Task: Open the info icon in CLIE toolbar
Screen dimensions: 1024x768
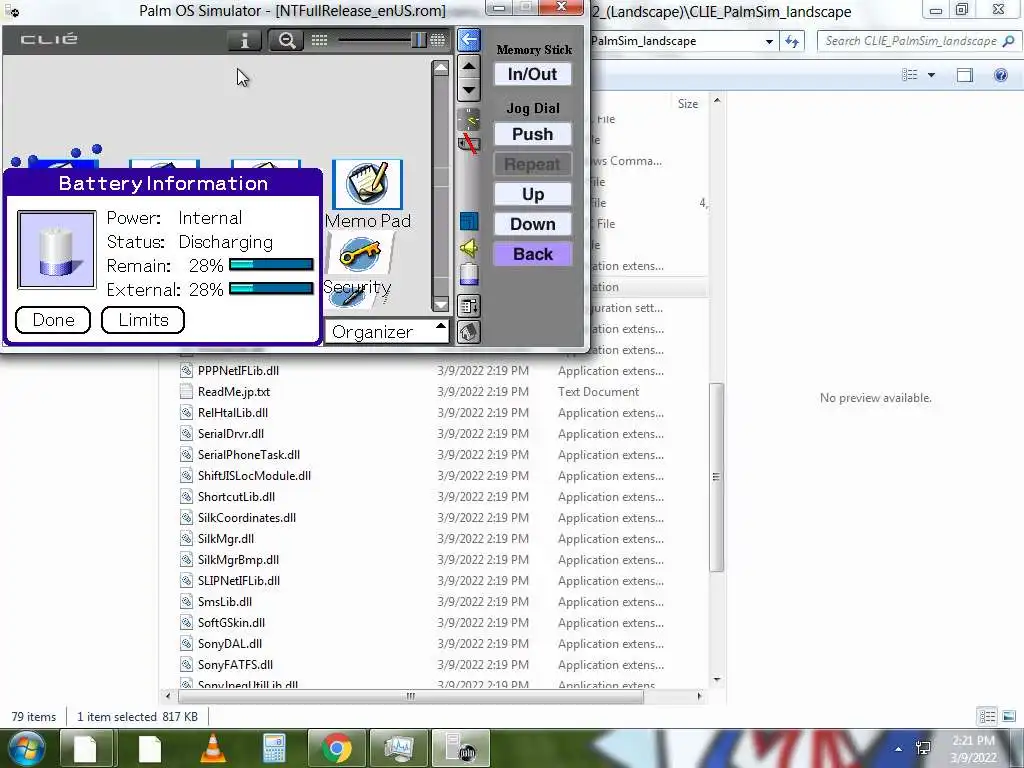Action: (245, 40)
